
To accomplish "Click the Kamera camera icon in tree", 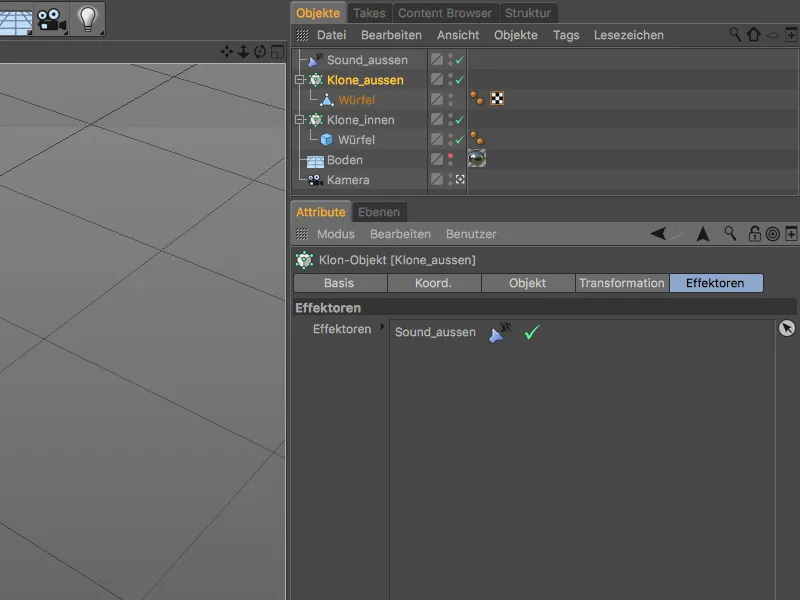I will click(315, 180).
